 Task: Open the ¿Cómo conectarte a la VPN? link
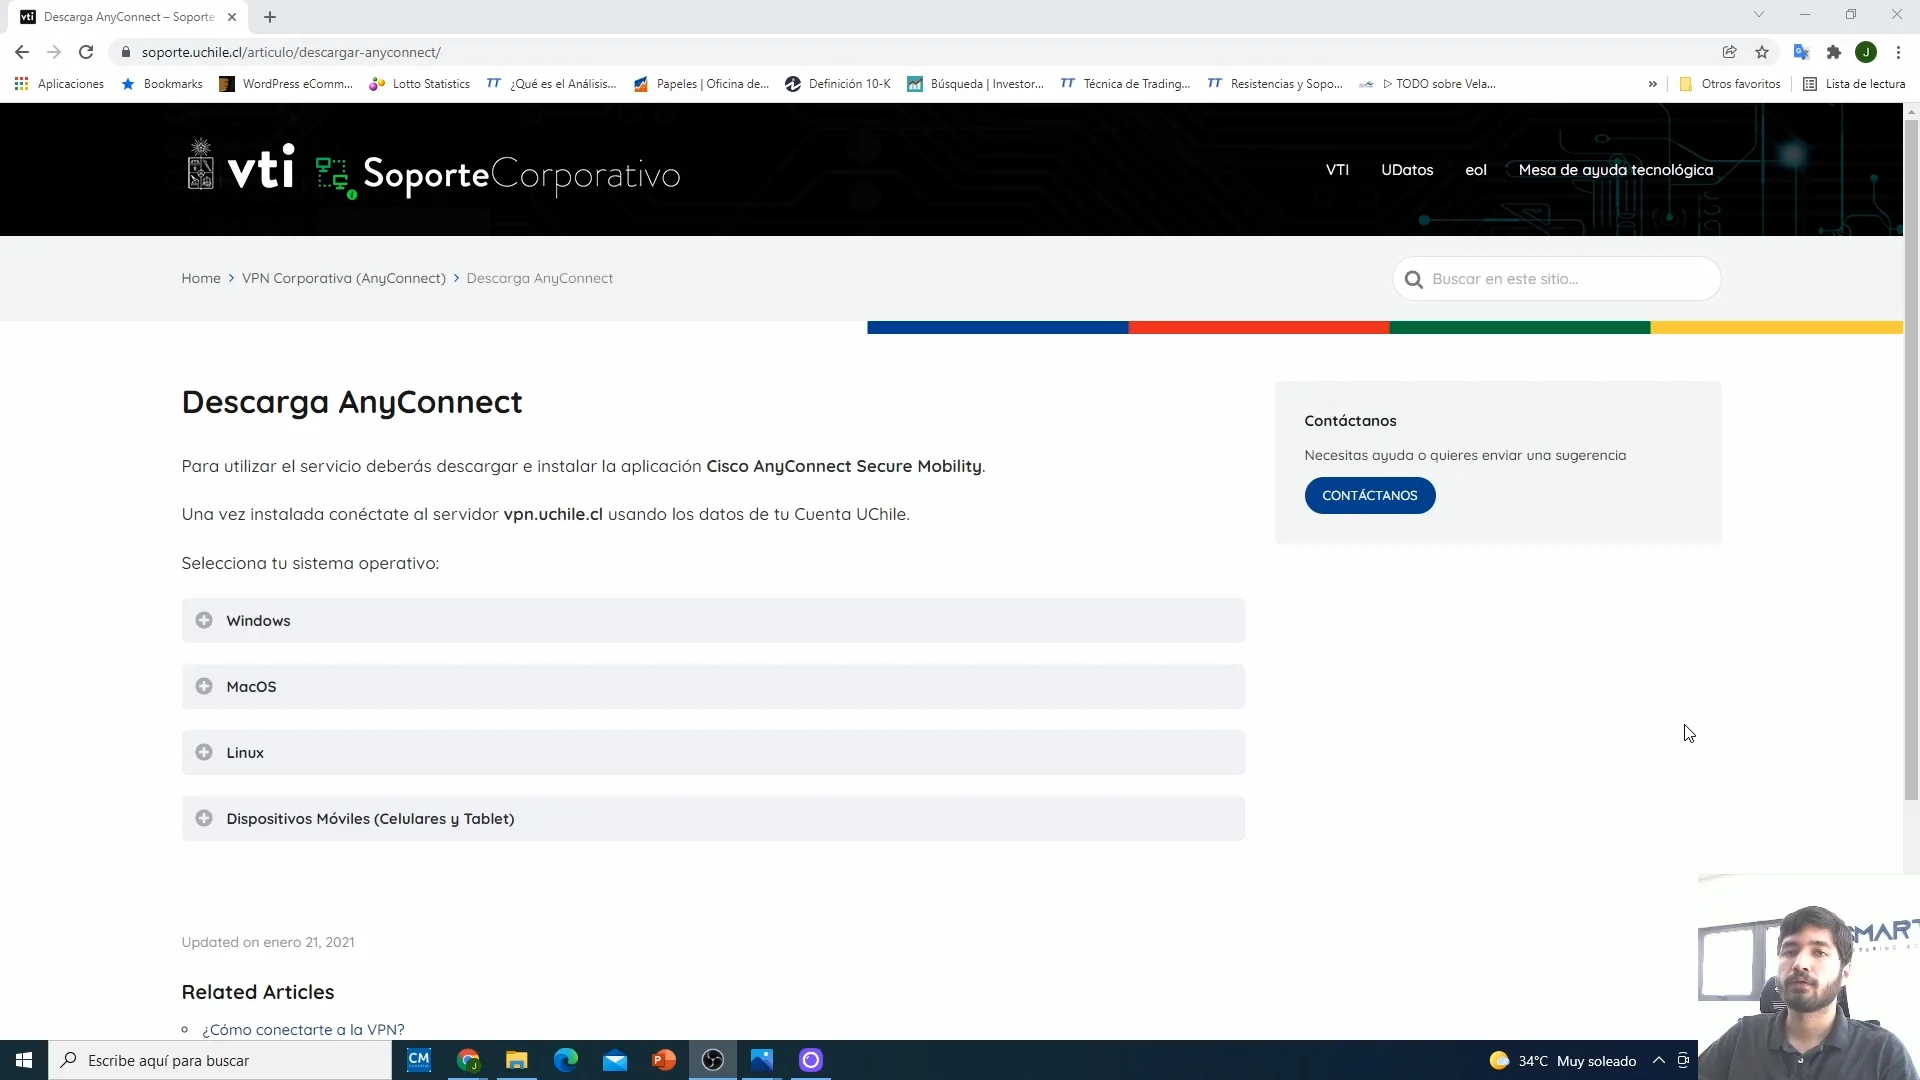pyautogui.click(x=303, y=1030)
